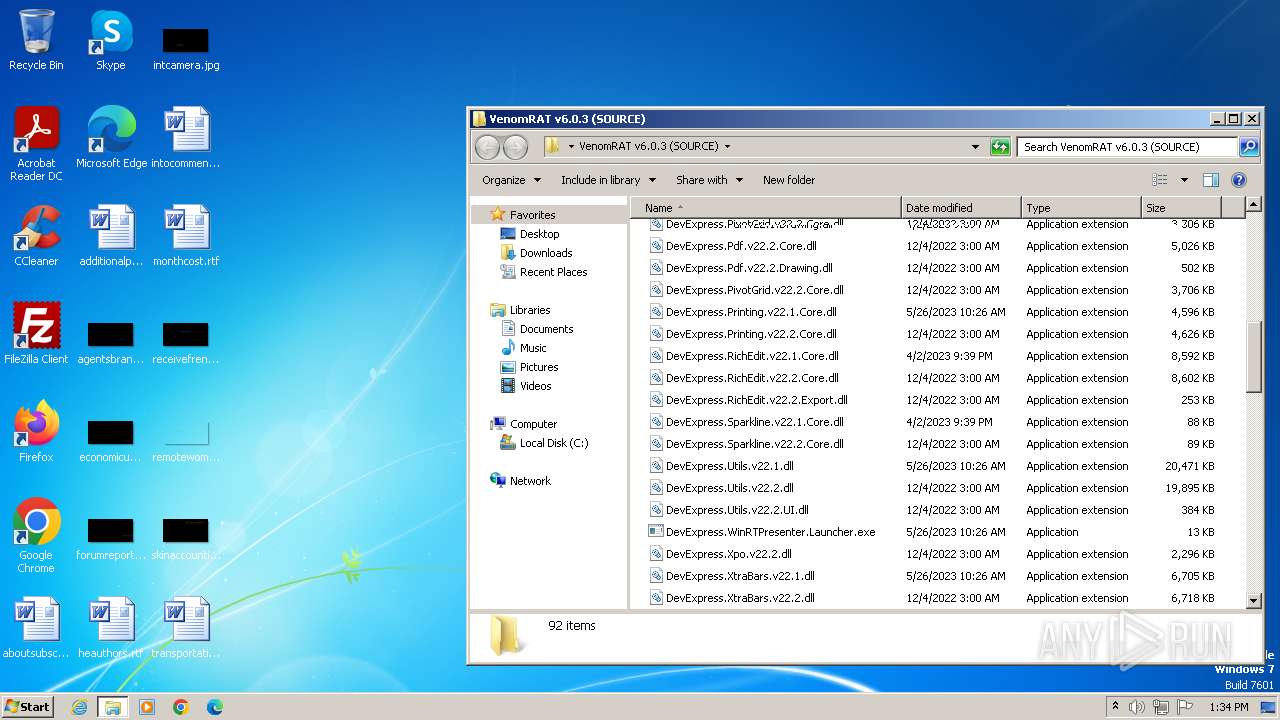Select Libraries in navigation pane

click(x=530, y=310)
